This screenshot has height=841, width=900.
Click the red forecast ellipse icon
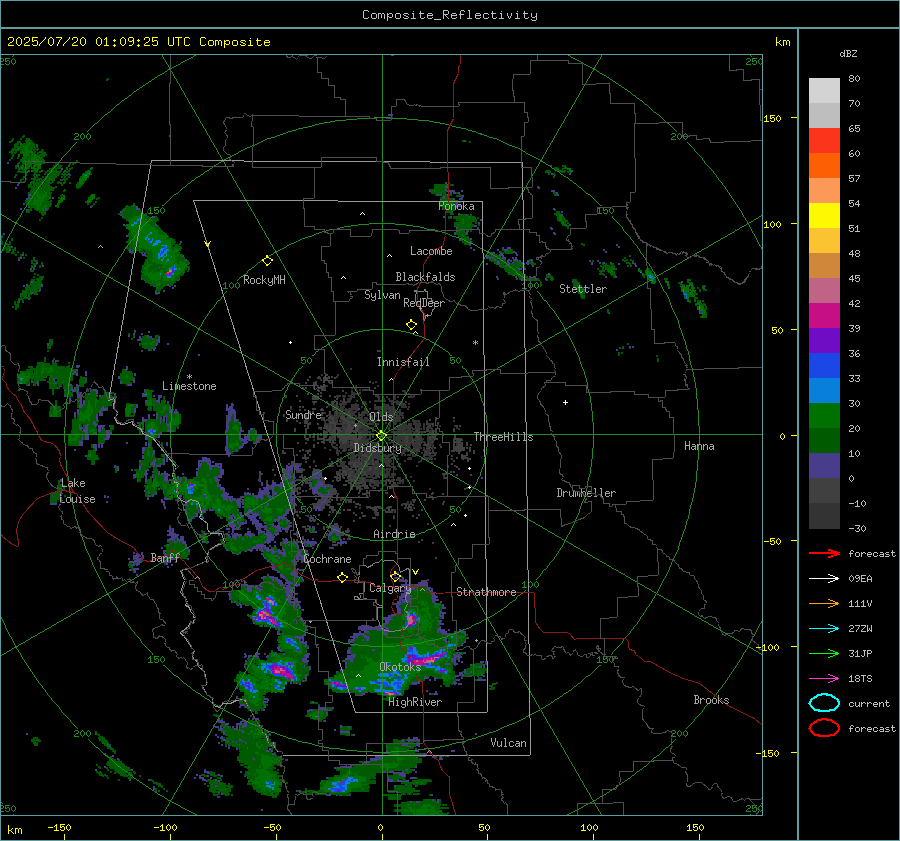[x=824, y=728]
